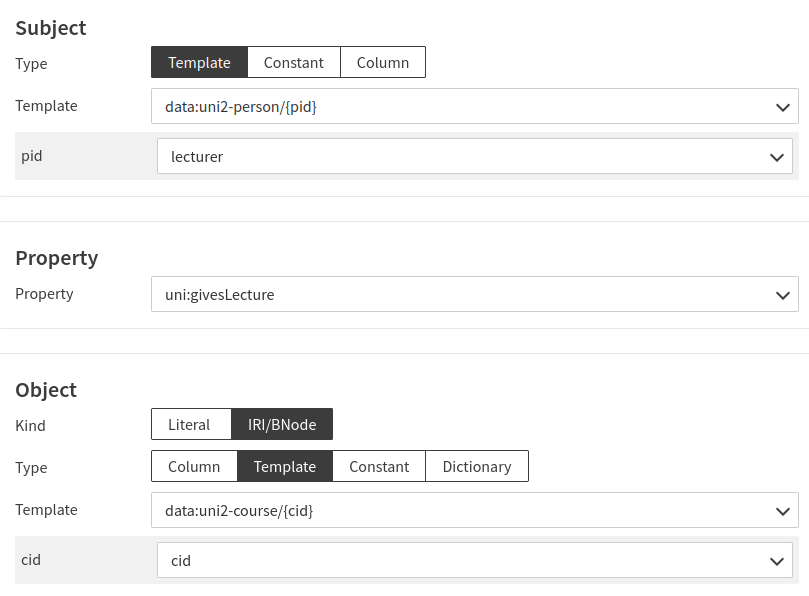Choose Constant object type
809x596 pixels.
point(379,466)
